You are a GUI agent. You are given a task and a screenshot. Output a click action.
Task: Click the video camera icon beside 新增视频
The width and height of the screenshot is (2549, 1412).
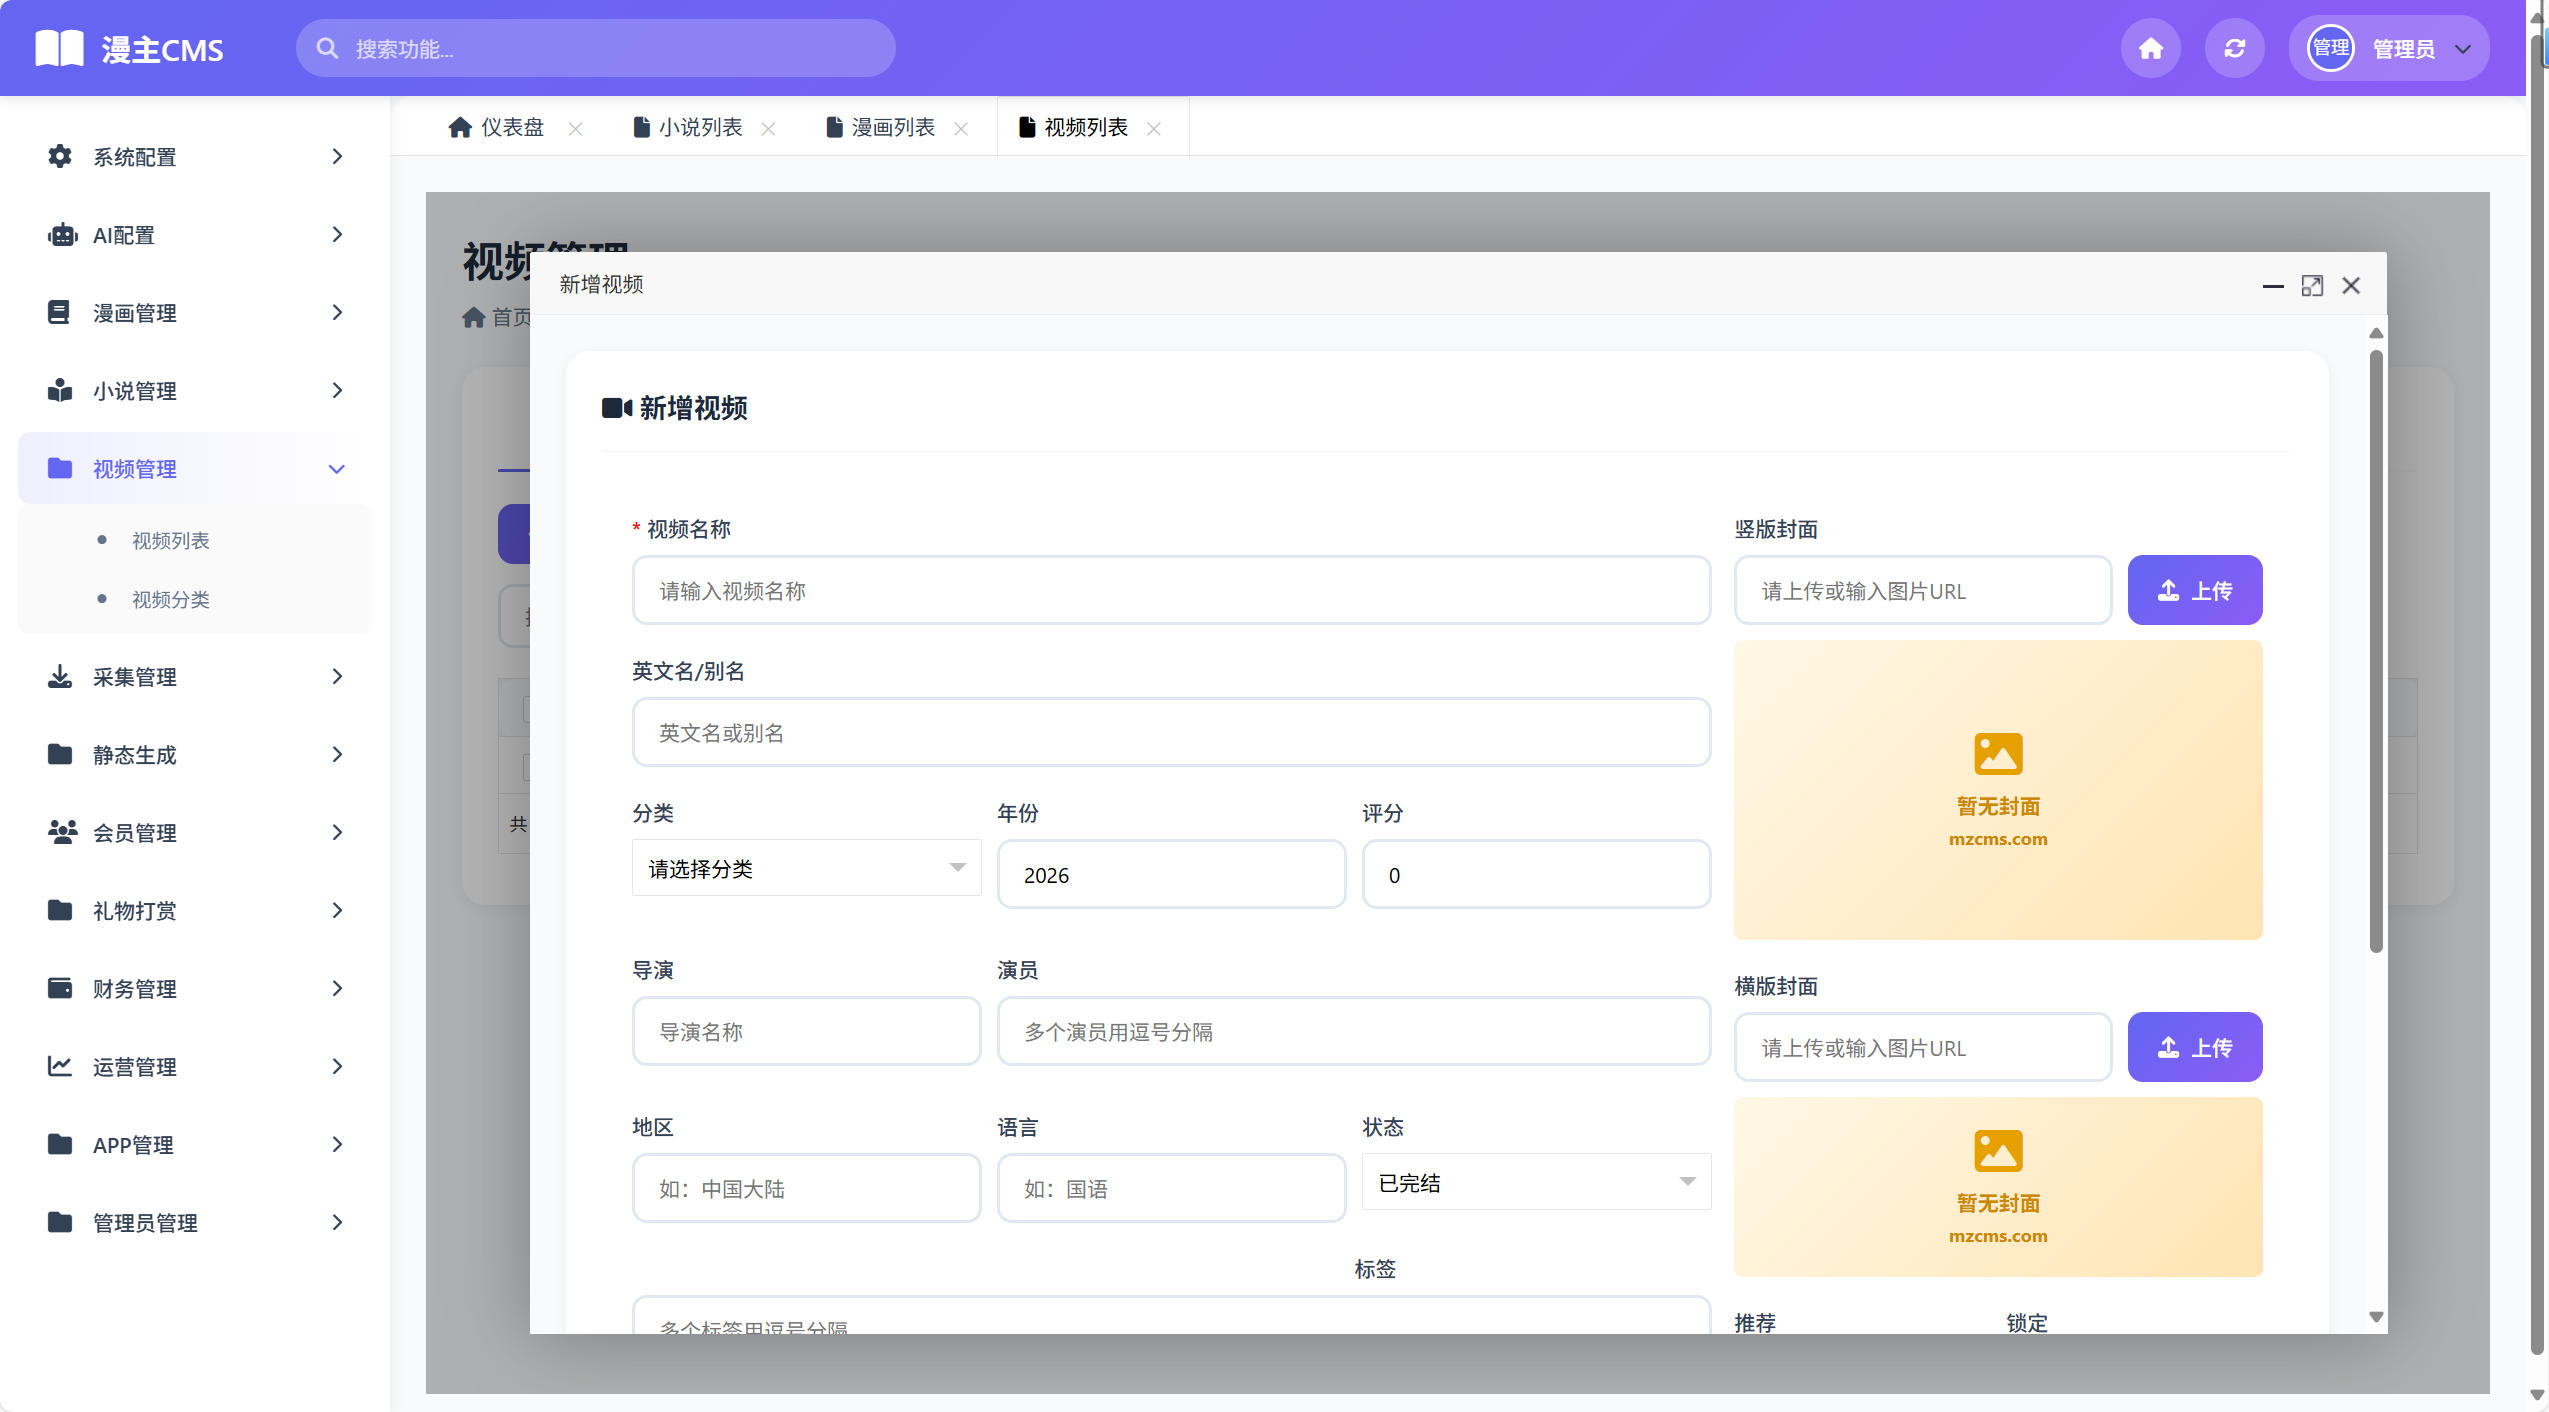(617, 407)
